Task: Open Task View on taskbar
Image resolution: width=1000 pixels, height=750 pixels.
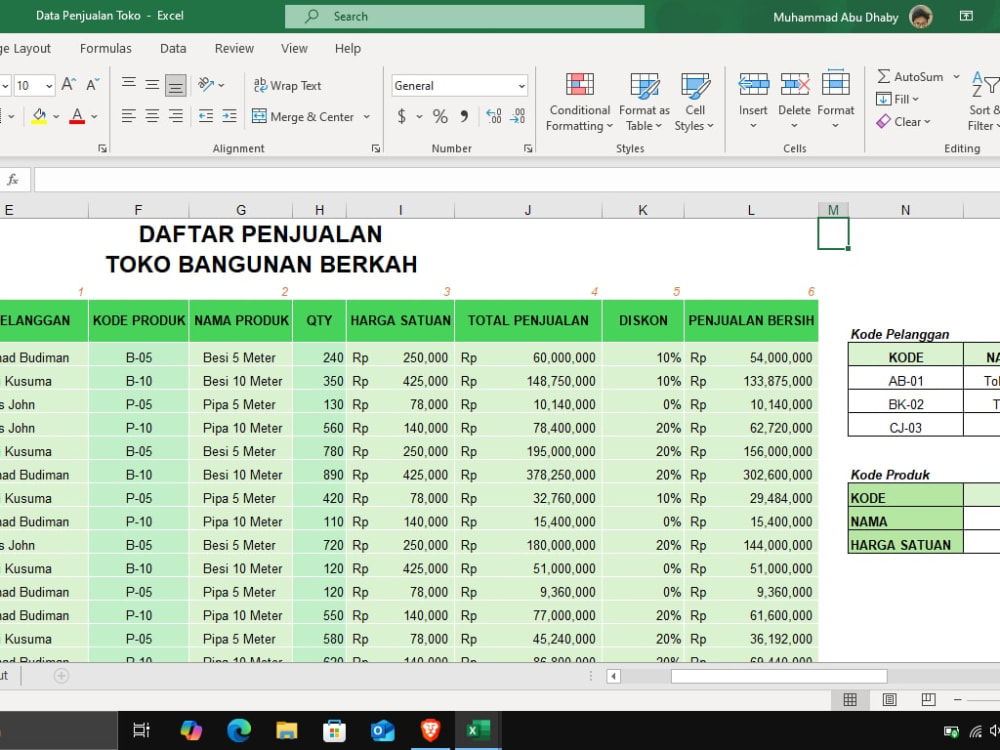Action: 141,730
